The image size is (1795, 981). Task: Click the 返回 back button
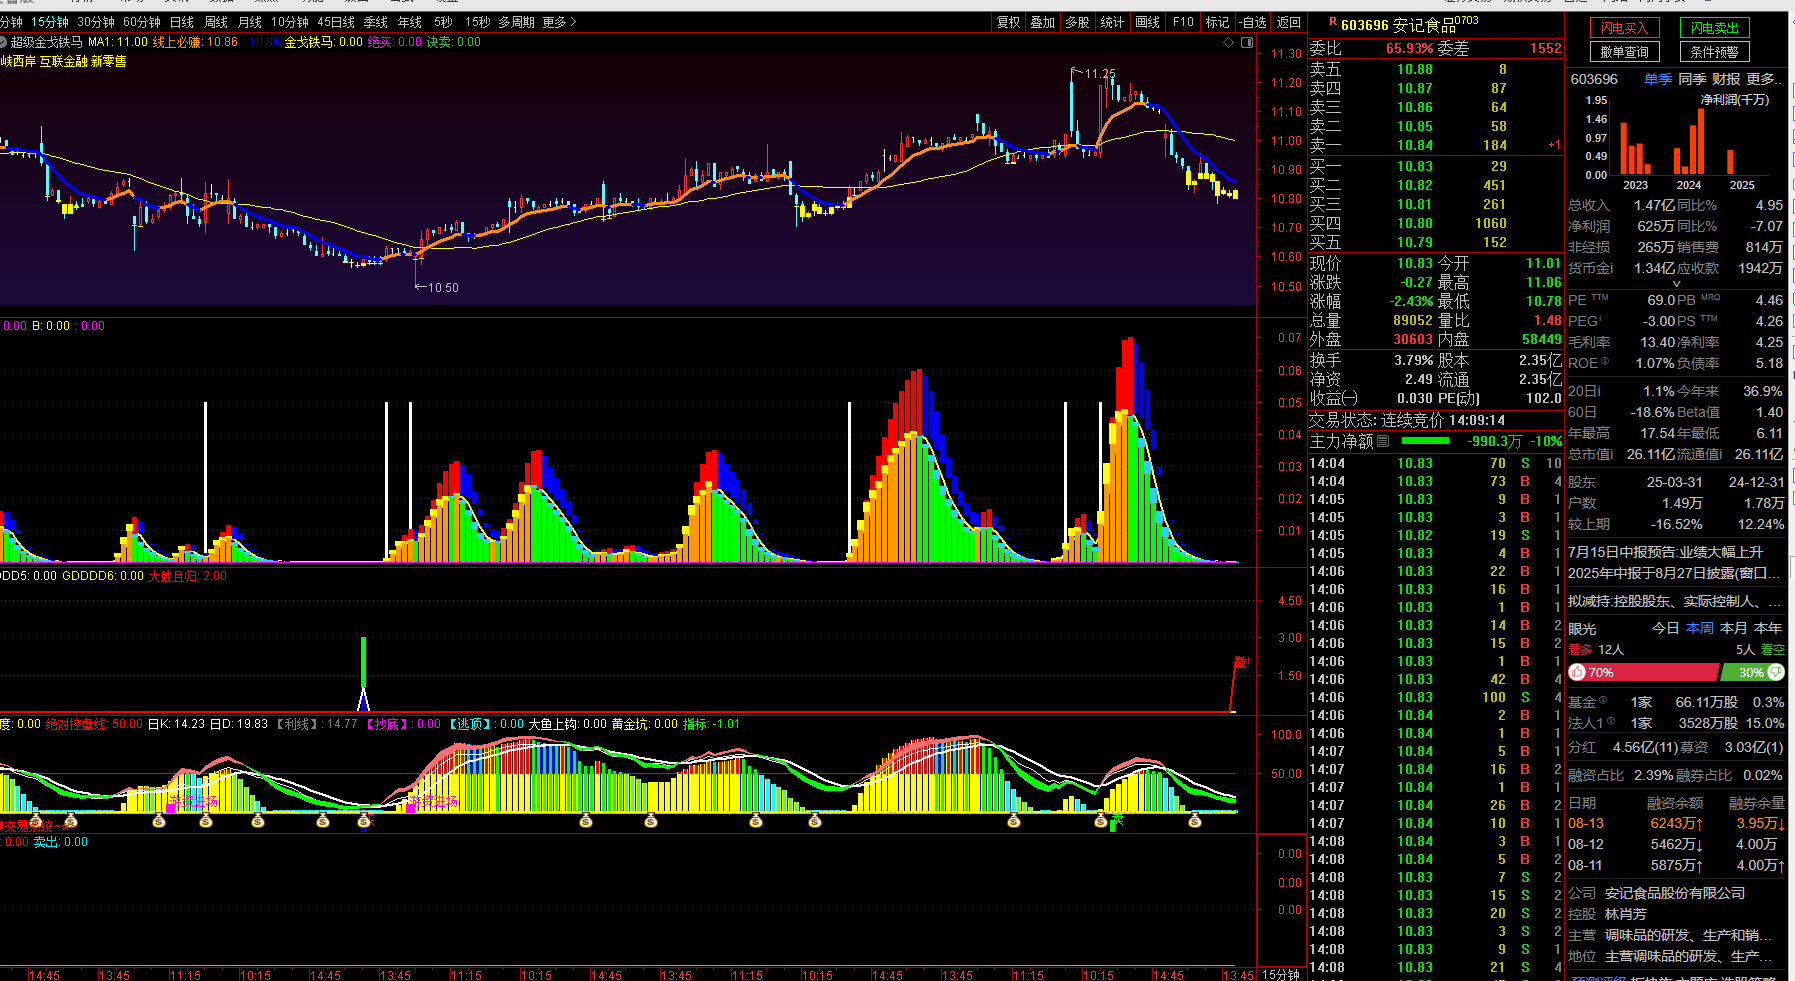point(1289,22)
